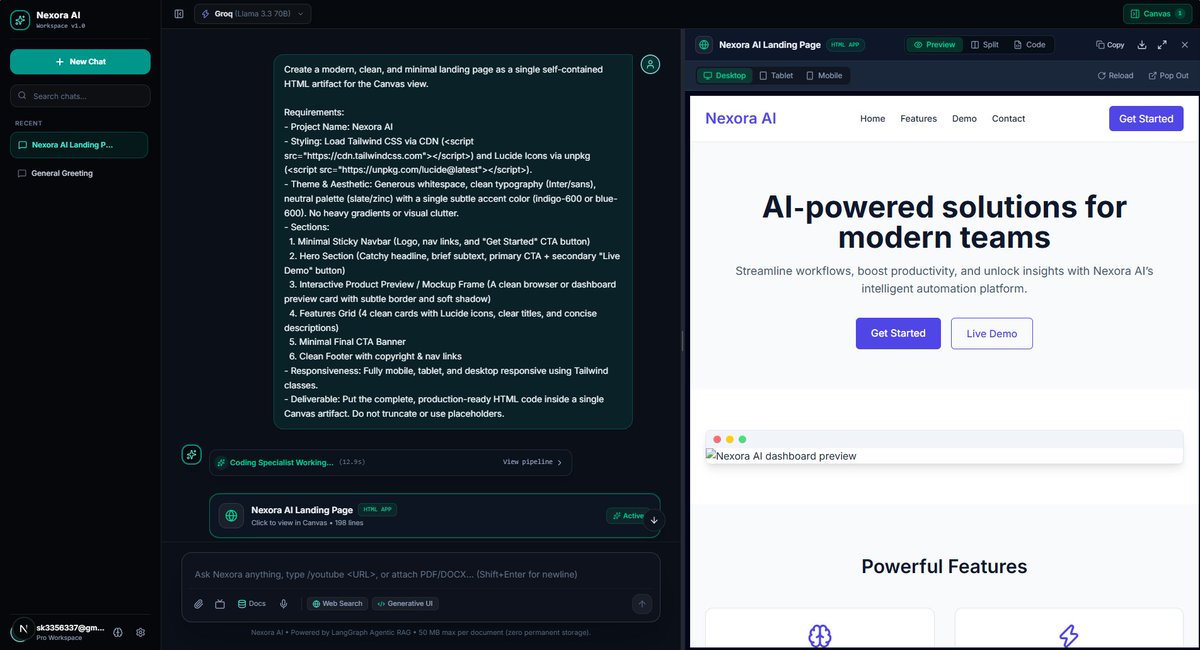Click the Powerful Features heading

(x=944, y=566)
